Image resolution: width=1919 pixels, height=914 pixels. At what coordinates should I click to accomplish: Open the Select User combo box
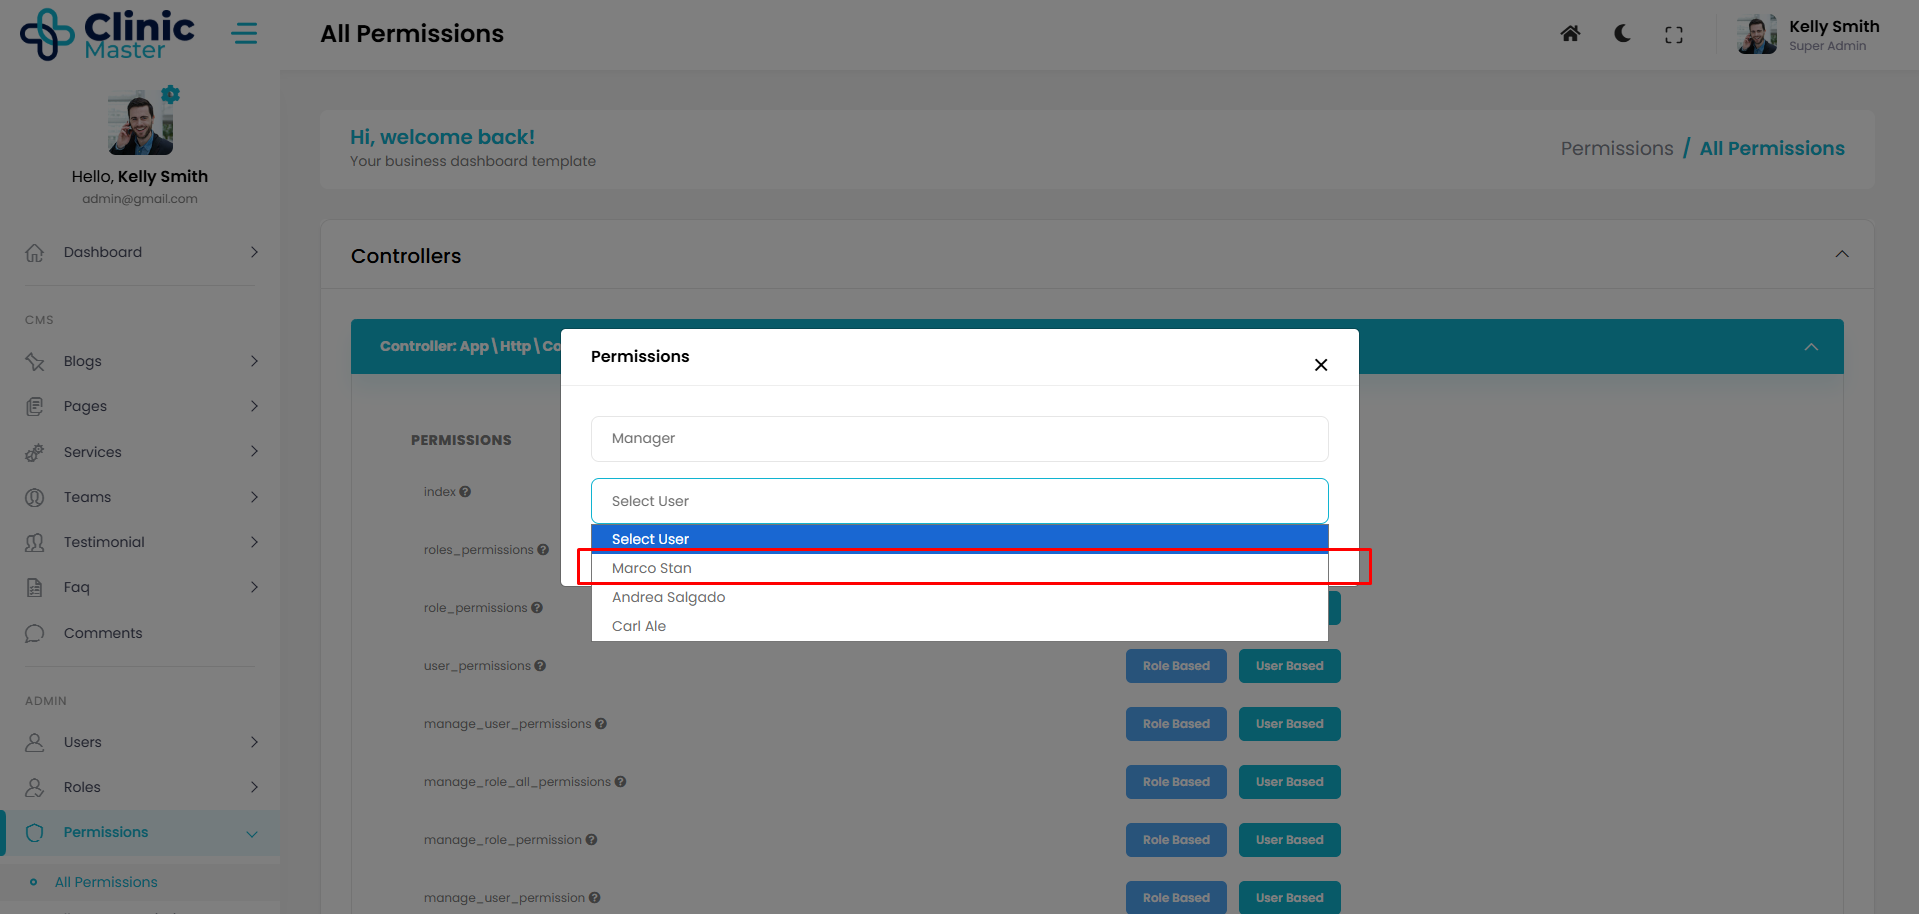[x=959, y=501]
